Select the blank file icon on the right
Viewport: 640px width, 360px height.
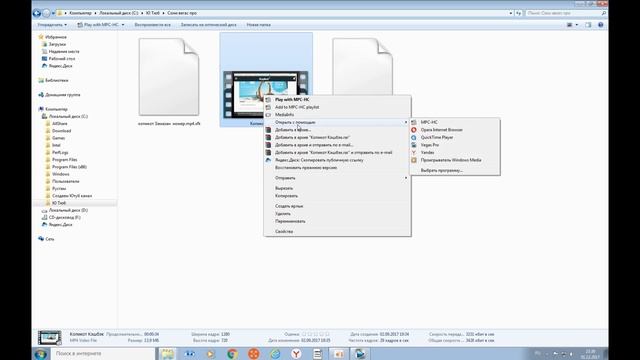click(x=362, y=67)
